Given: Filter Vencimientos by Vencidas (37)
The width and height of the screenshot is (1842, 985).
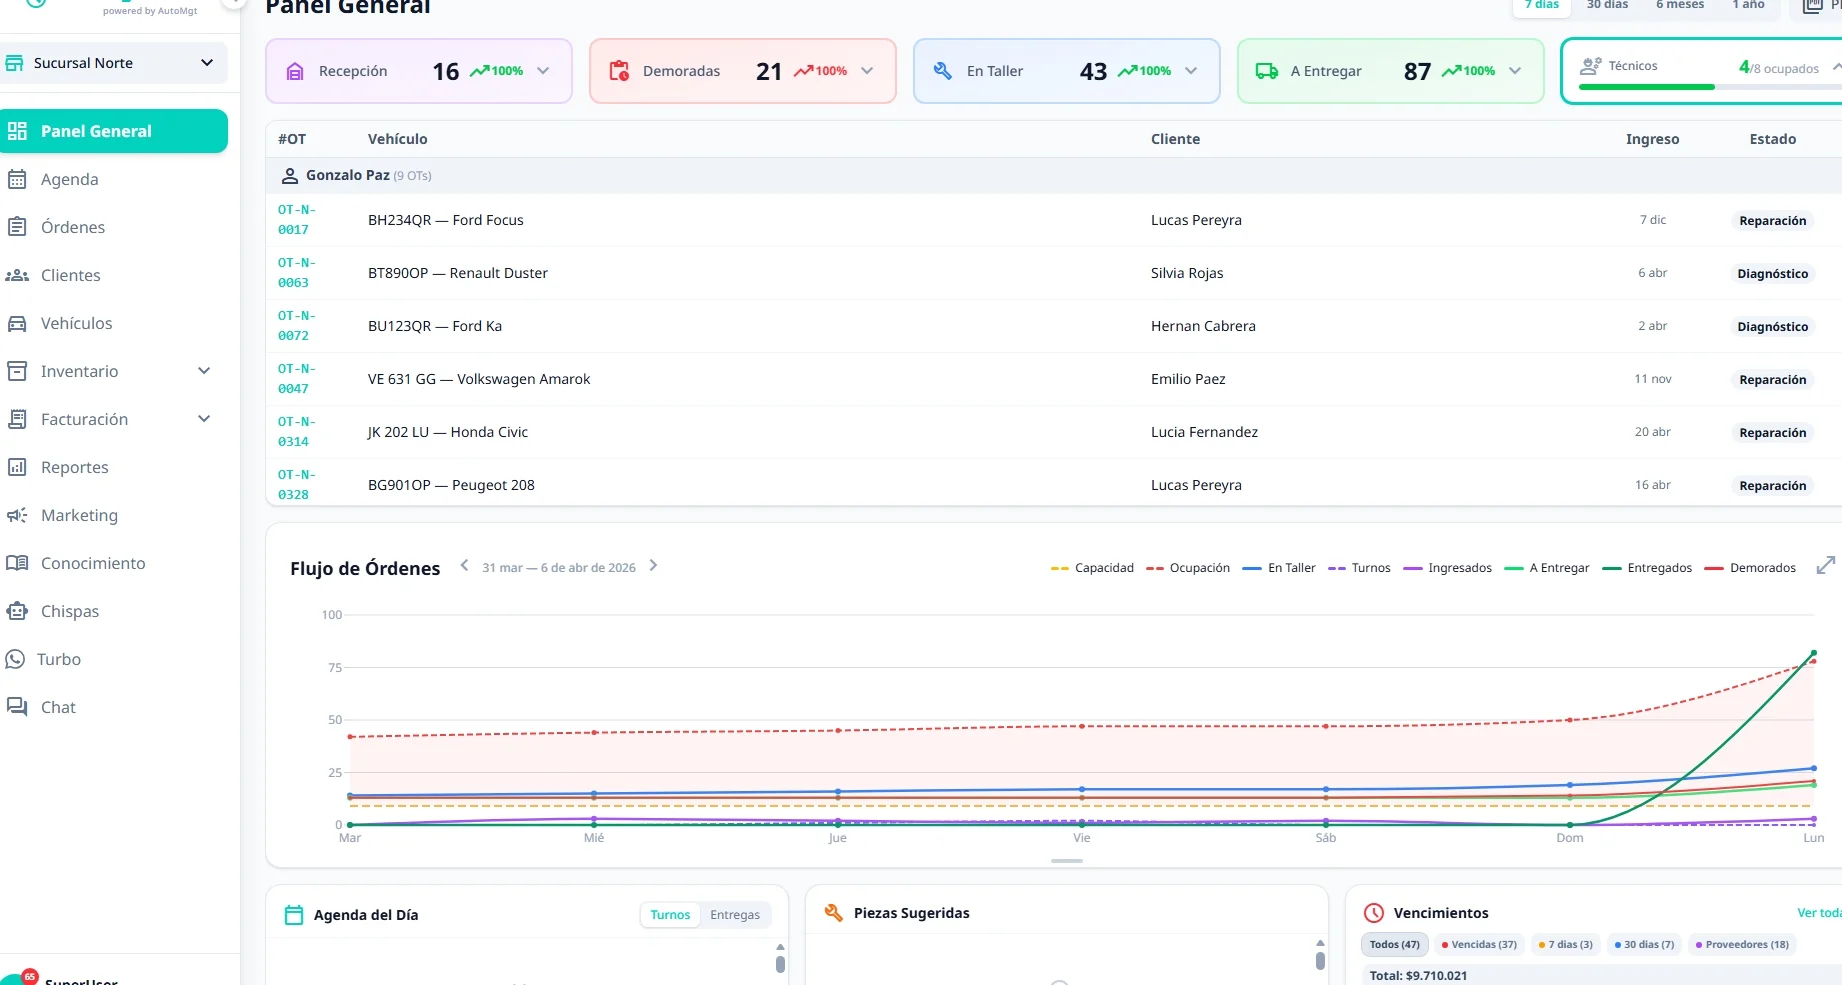Looking at the screenshot, I should 1479,944.
